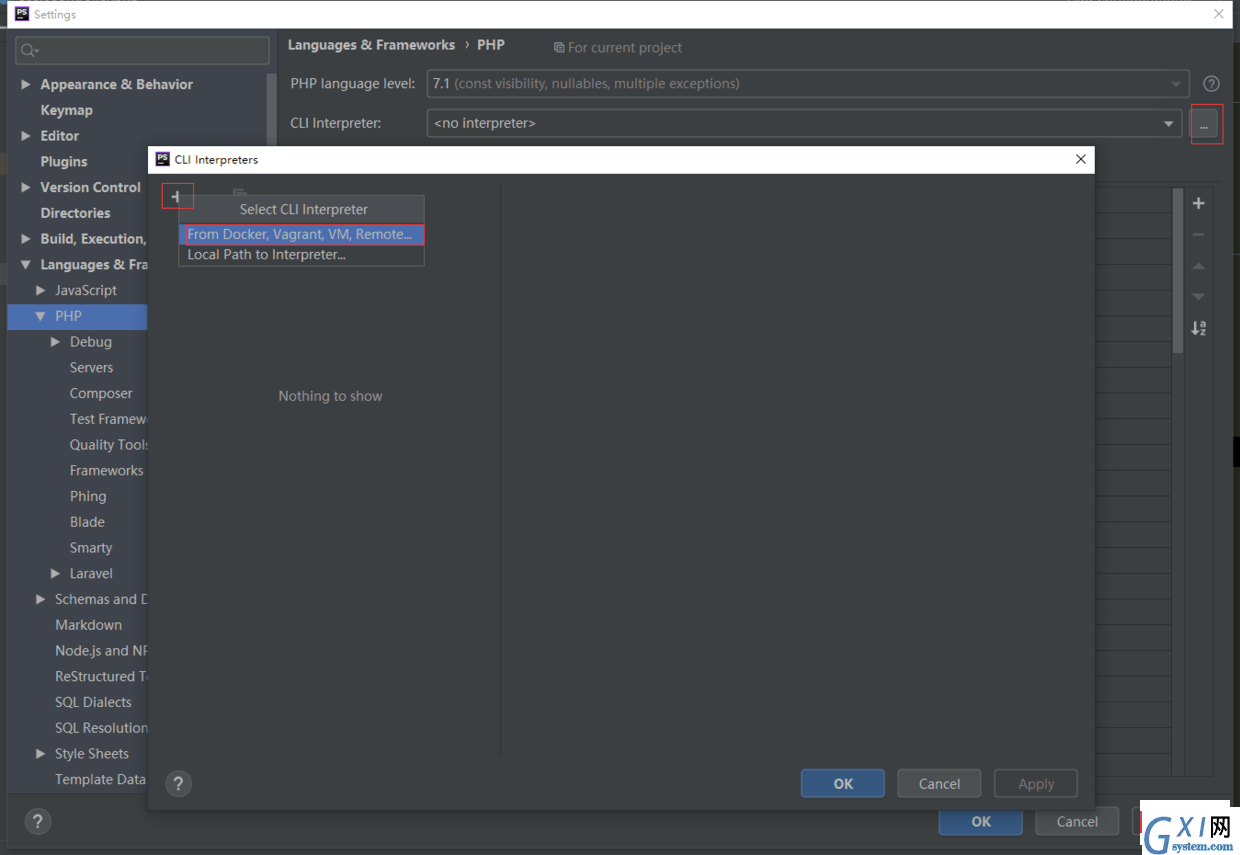Select SQL Resolution Scopes in settings tree
This screenshot has height=855, width=1240.
[x=101, y=728]
